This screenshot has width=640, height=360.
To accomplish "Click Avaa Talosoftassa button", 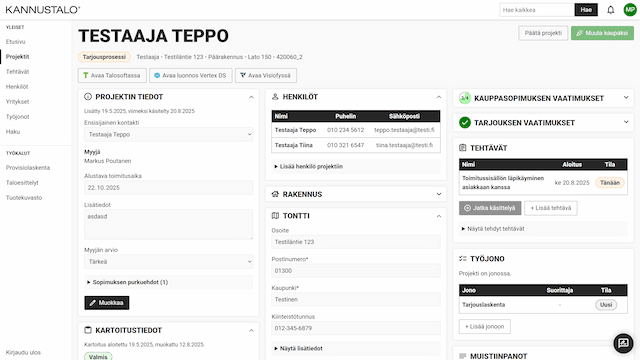I will click(x=112, y=76).
